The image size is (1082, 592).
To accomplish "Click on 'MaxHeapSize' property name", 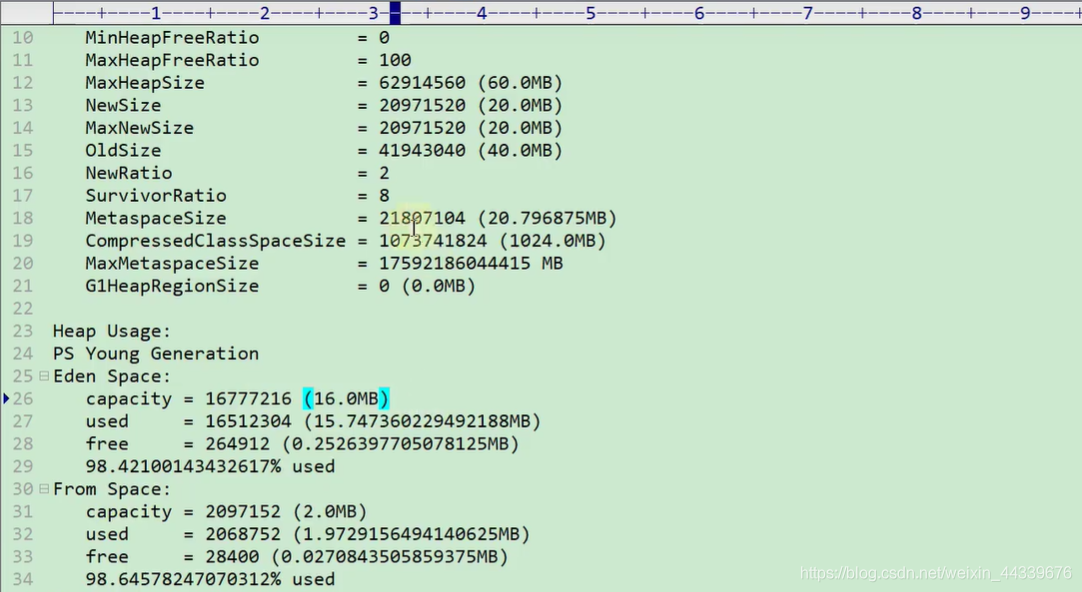I will [145, 83].
